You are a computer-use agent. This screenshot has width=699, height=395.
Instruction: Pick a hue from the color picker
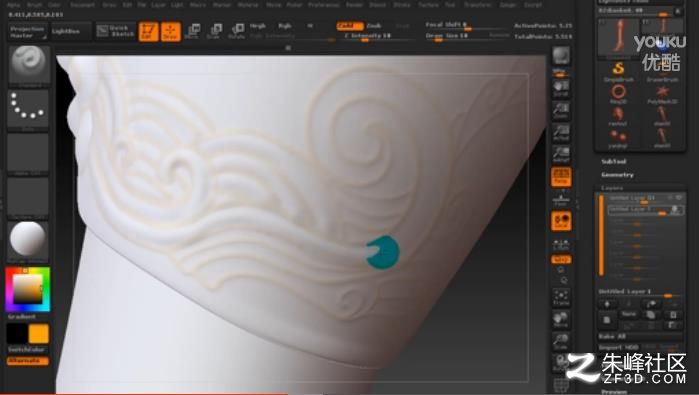point(28,289)
